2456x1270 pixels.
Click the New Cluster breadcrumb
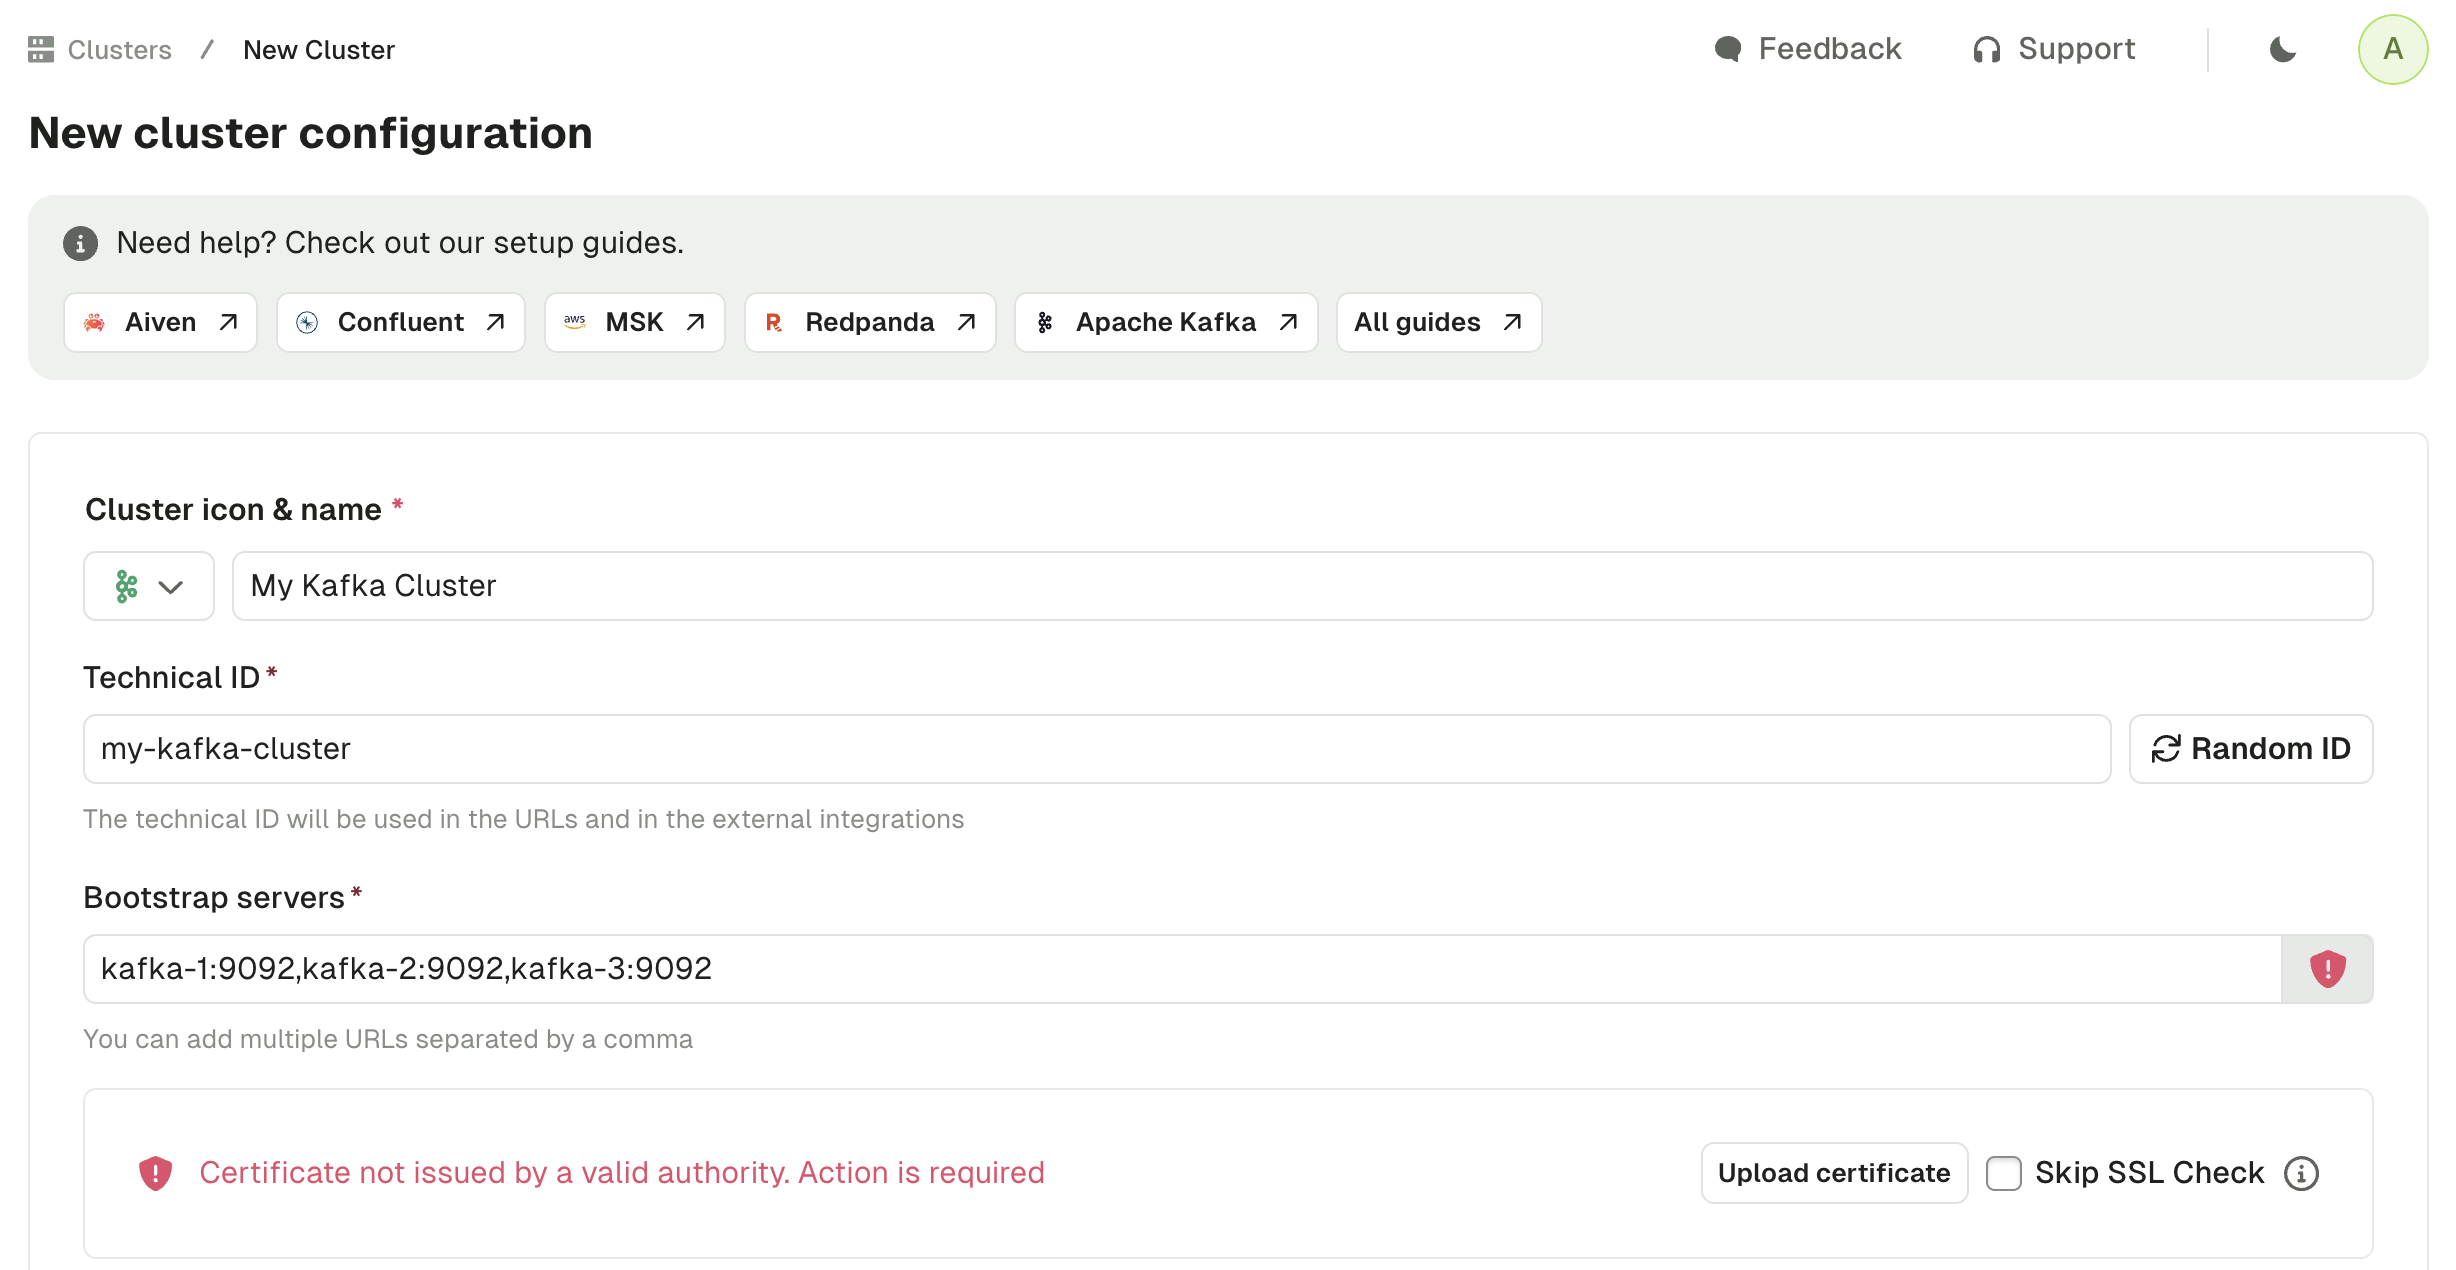319,50
